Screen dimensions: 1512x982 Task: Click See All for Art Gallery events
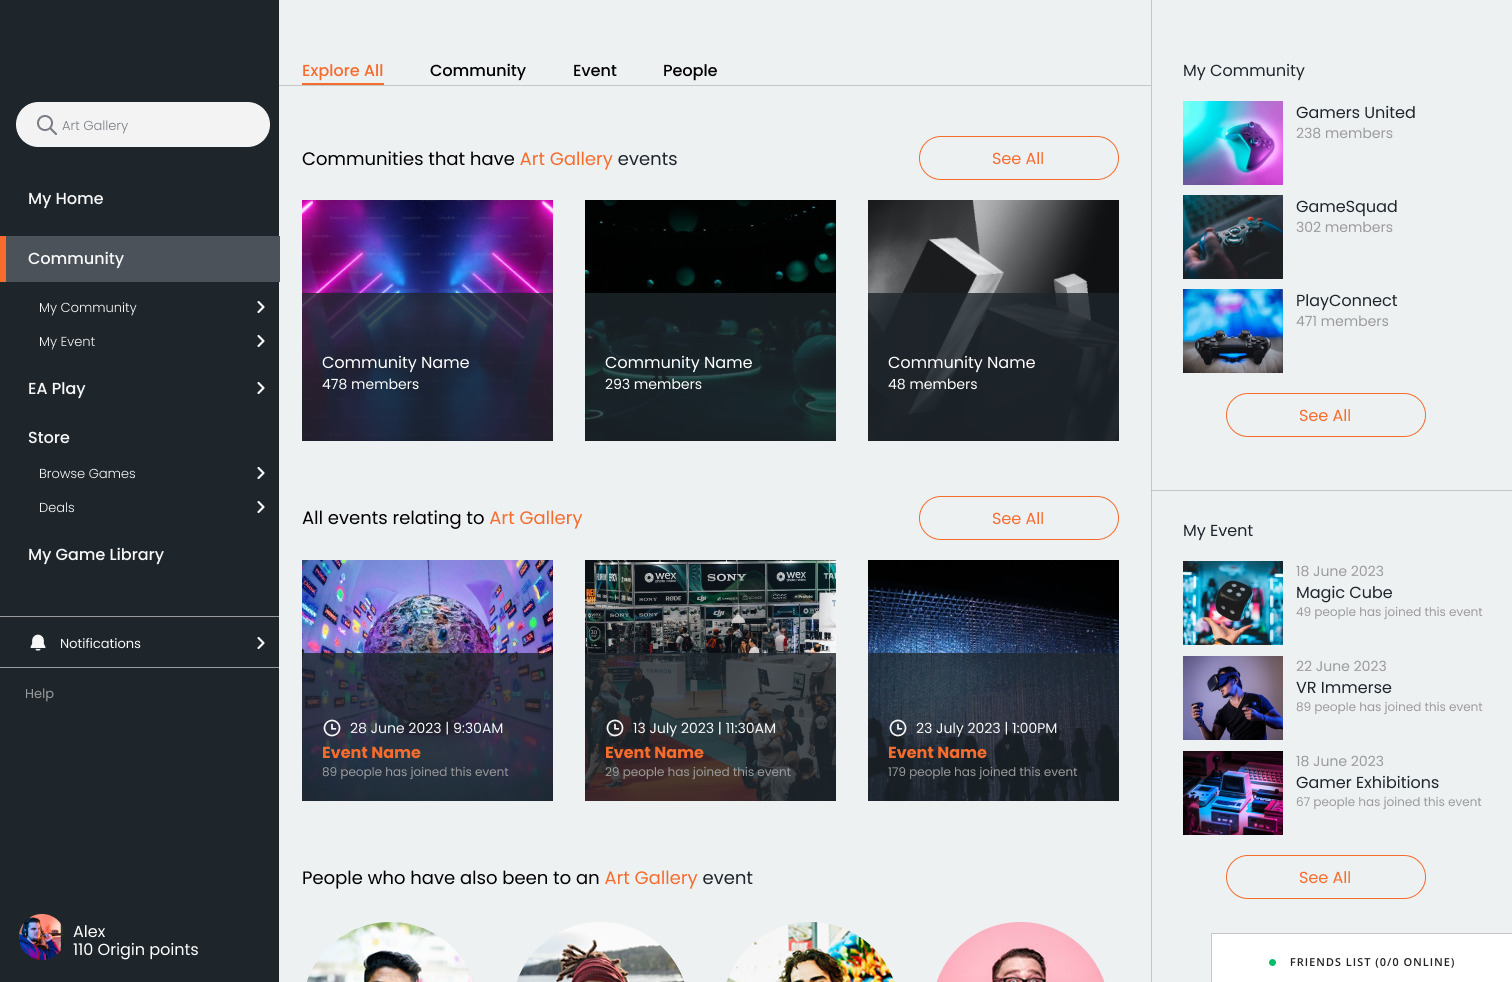(x=1018, y=518)
